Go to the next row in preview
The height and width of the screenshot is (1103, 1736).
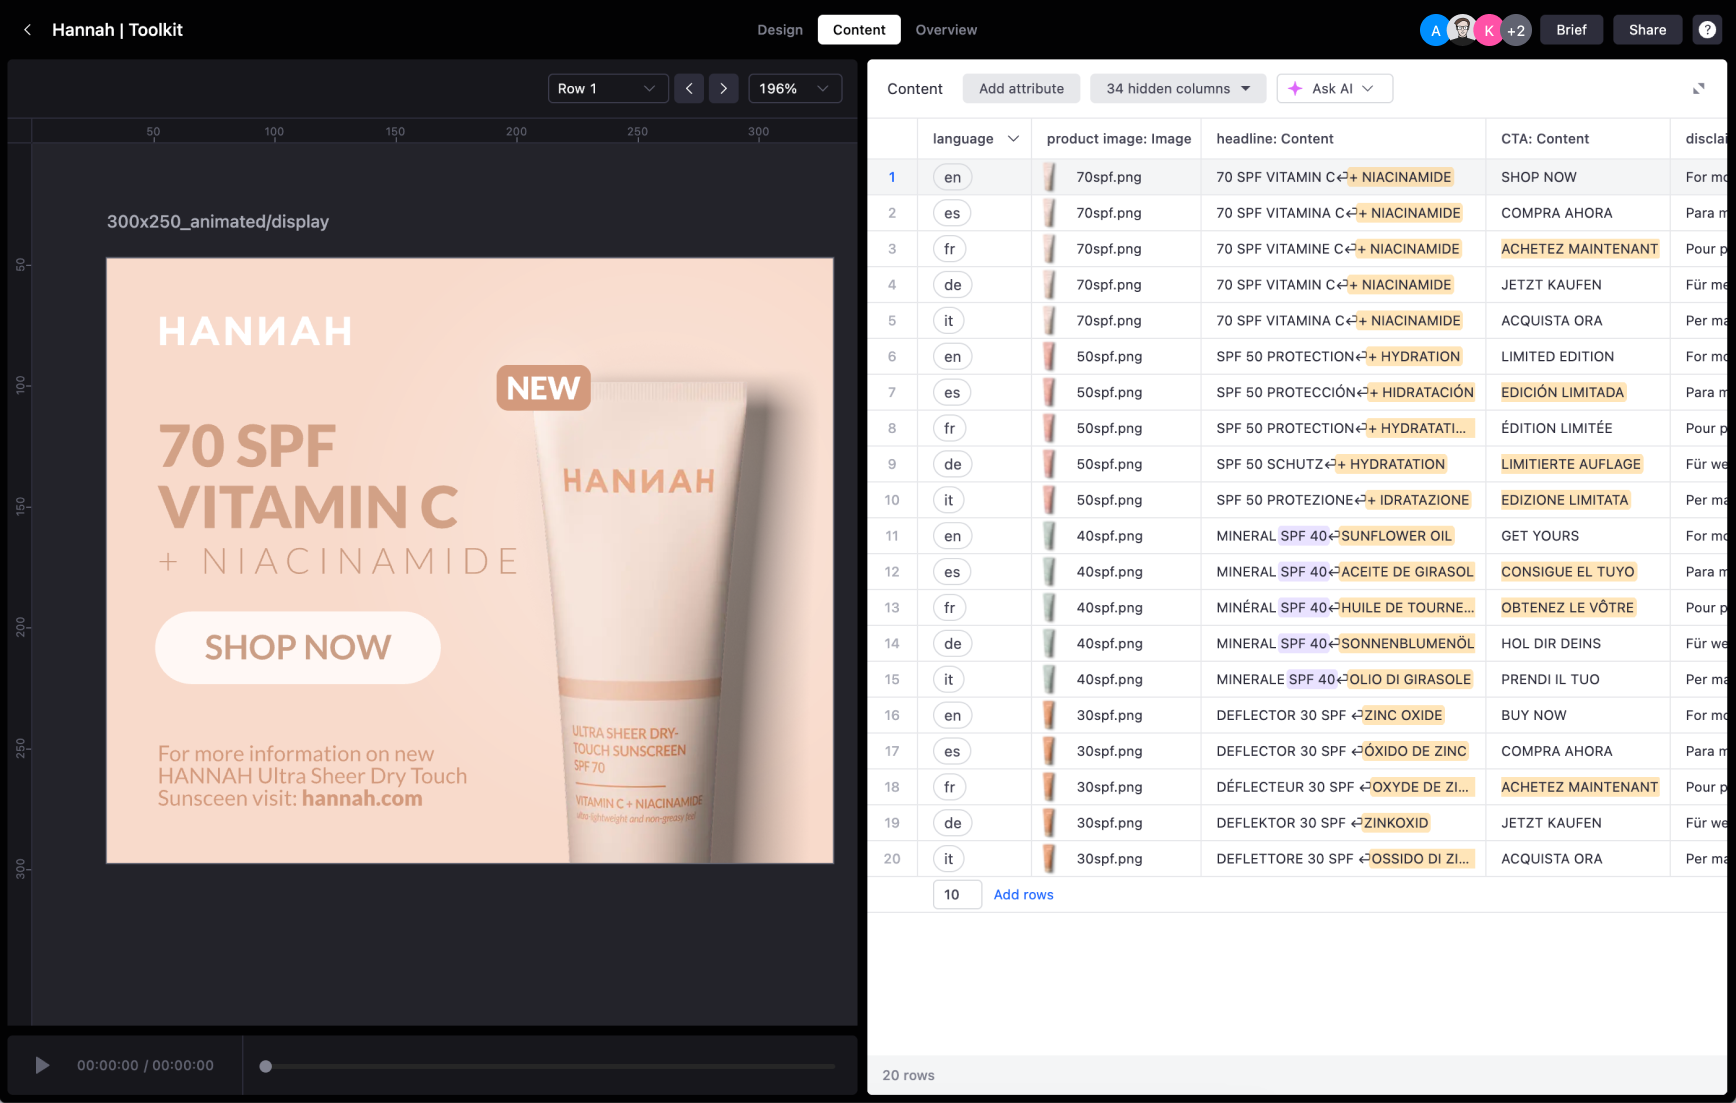coord(724,89)
